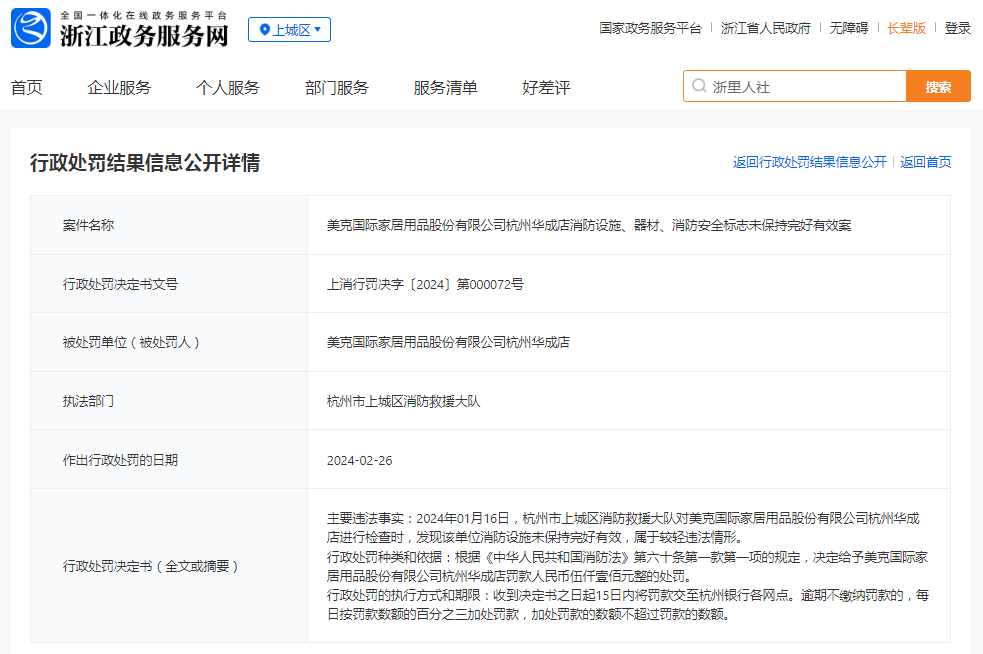Open 国家政务服务平台 link
Viewport: 983px width, 654px height.
650,28
